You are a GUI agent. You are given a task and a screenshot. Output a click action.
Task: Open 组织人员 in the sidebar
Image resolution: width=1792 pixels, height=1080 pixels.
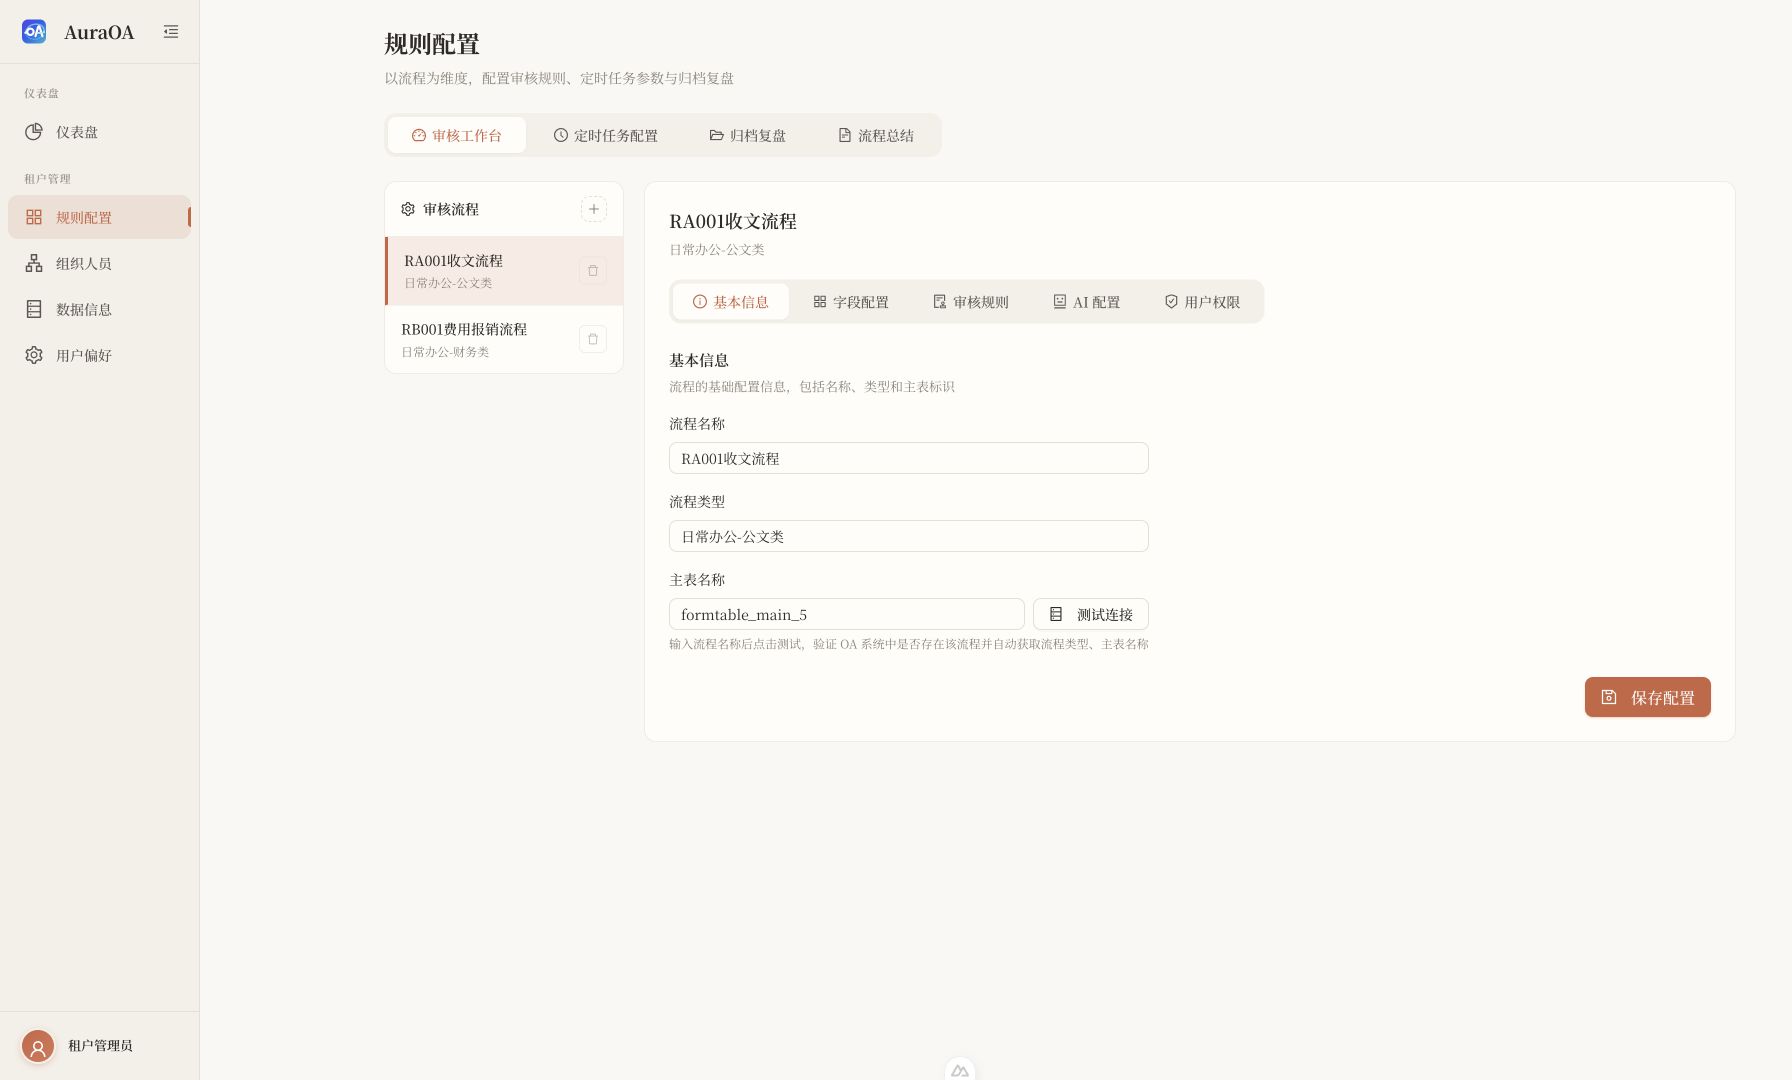pyautogui.click(x=99, y=263)
